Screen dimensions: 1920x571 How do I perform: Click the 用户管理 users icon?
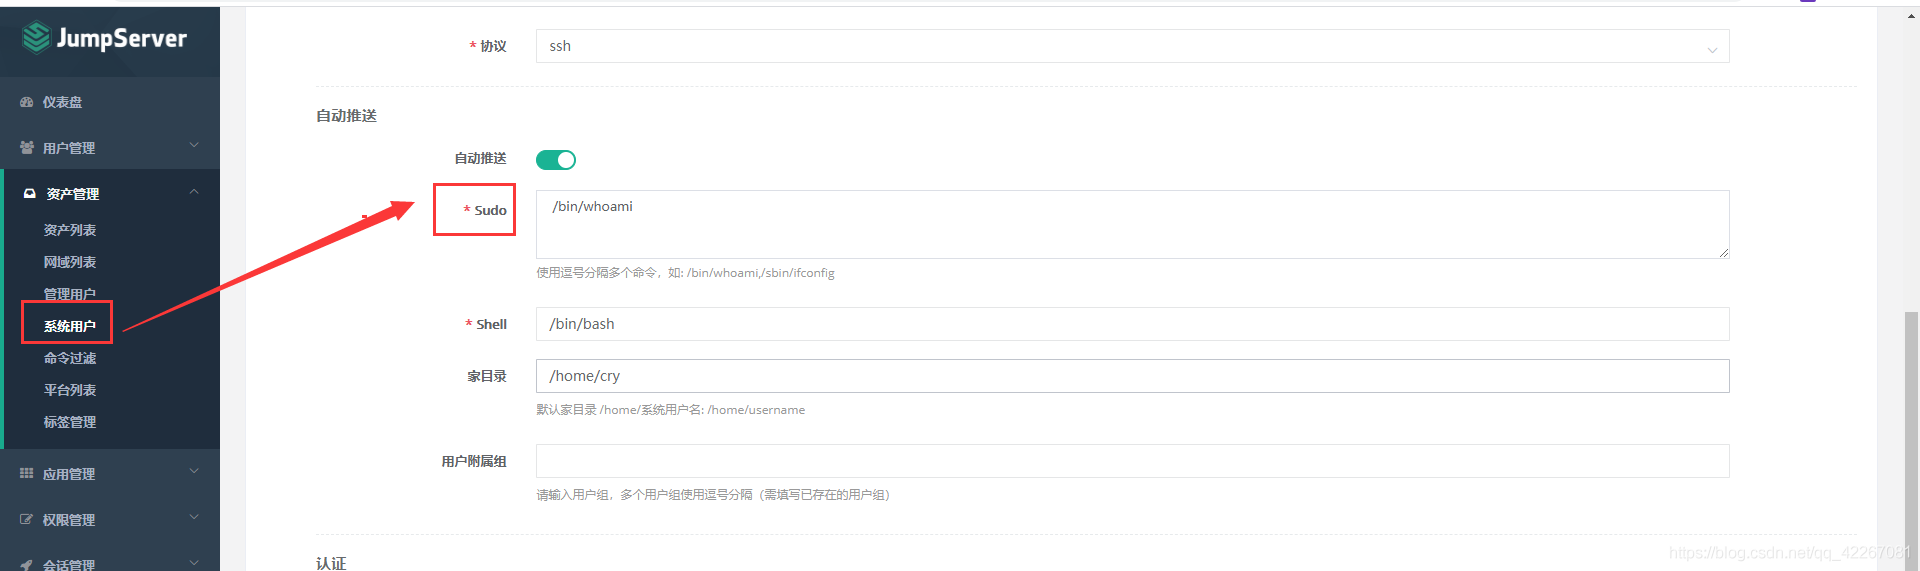pos(27,148)
